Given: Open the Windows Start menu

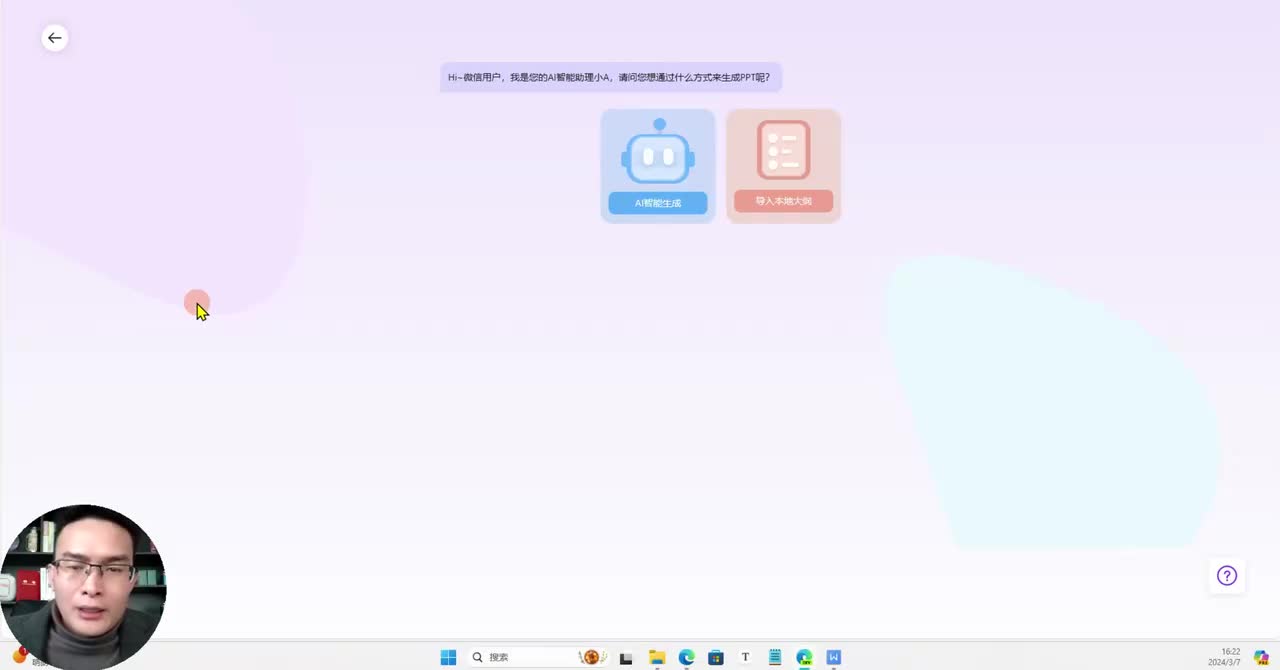Looking at the screenshot, I should [x=448, y=657].
